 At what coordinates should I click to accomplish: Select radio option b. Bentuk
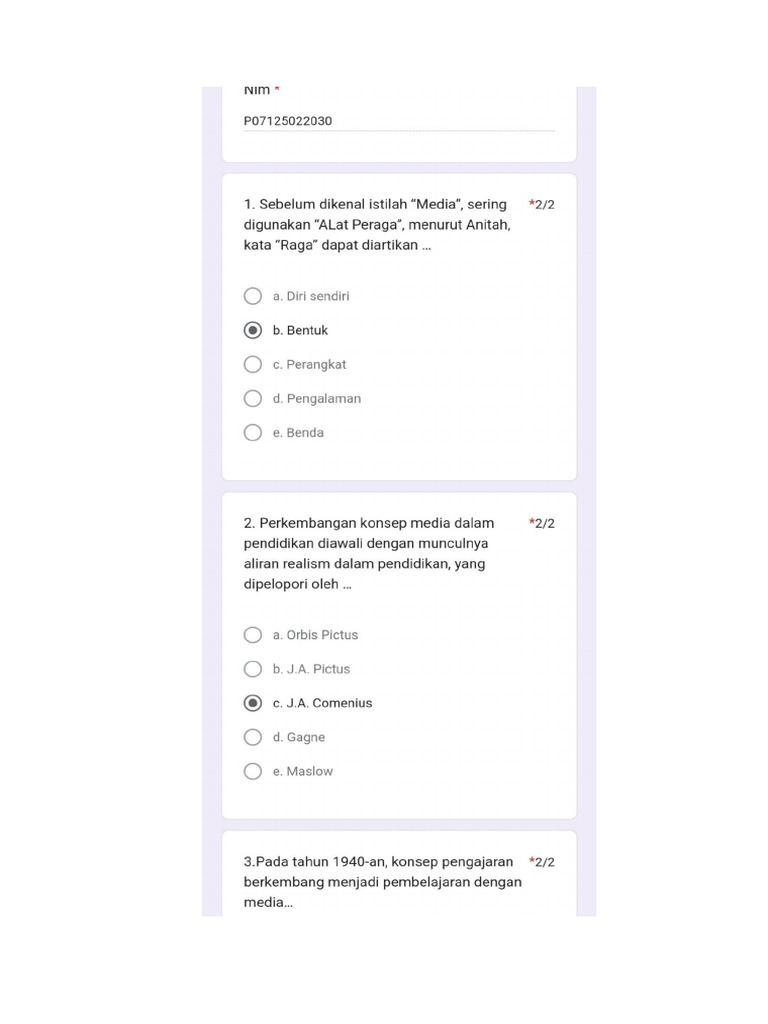(x=253, y=330)
